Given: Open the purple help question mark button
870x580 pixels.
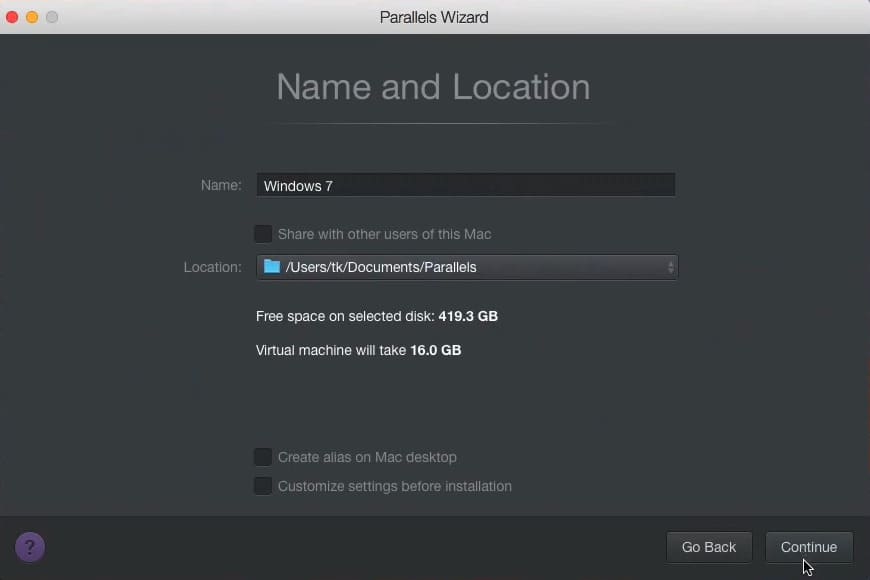Looking at the screenshot, I should pos(30,547).
